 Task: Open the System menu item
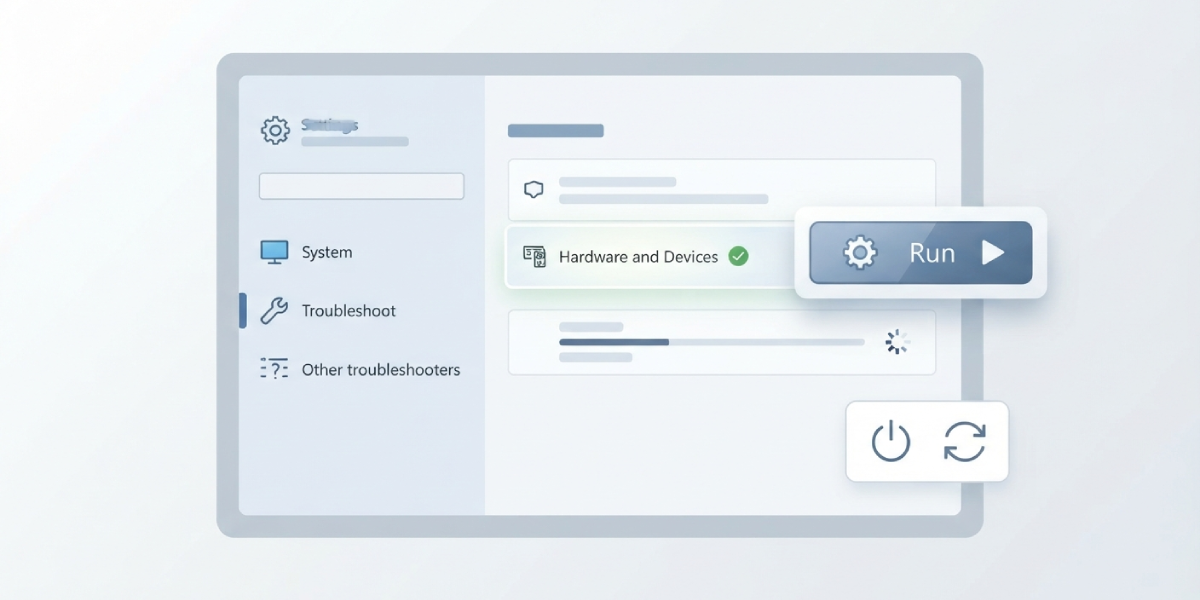tap(327, 252)
